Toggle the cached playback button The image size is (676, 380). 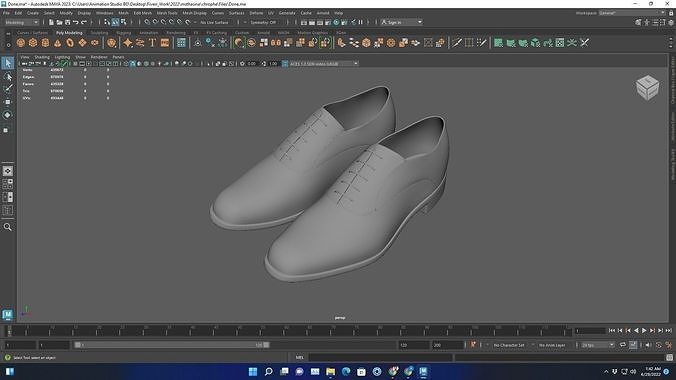pos(632,345)
